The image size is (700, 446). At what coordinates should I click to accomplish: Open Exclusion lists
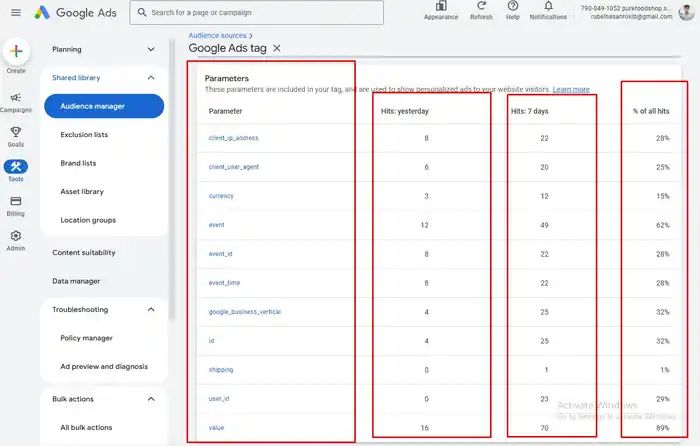pos(84,134)
